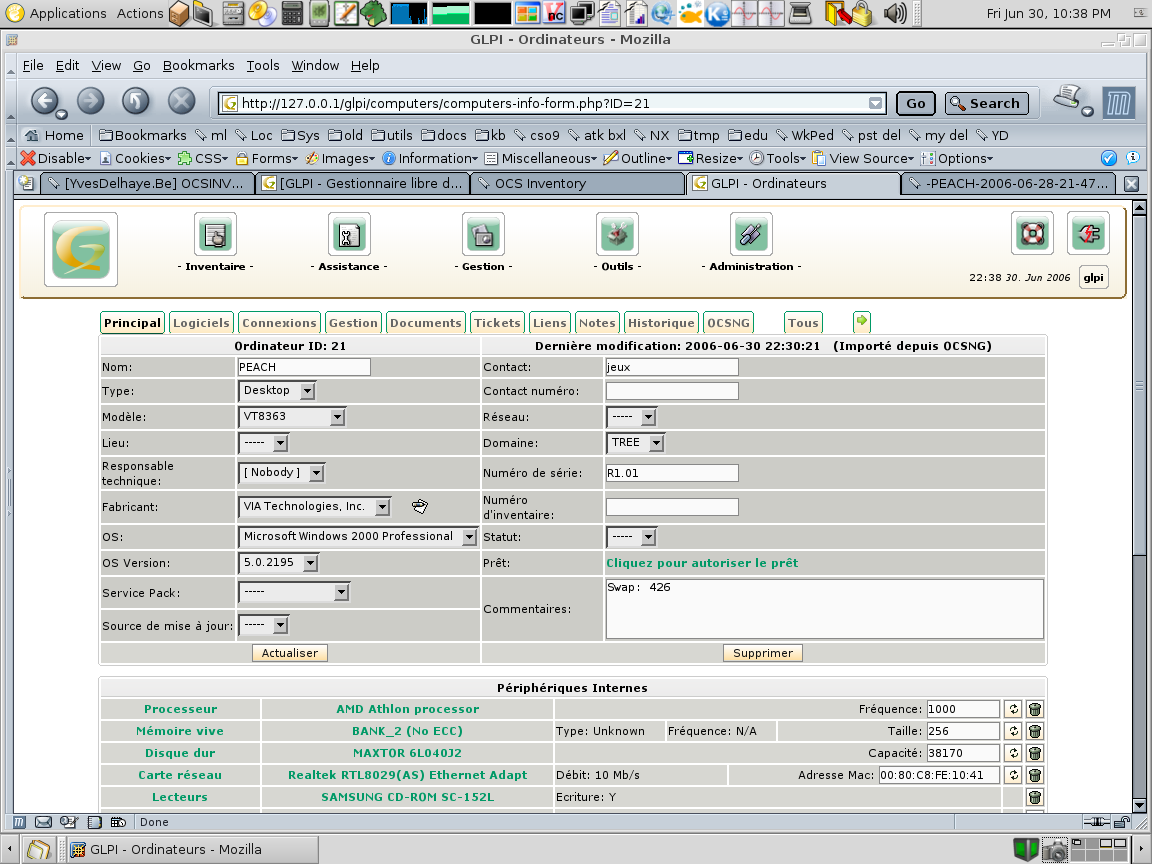Click the Go button
Screen dimensions: 1152x864
pos(915,104)
